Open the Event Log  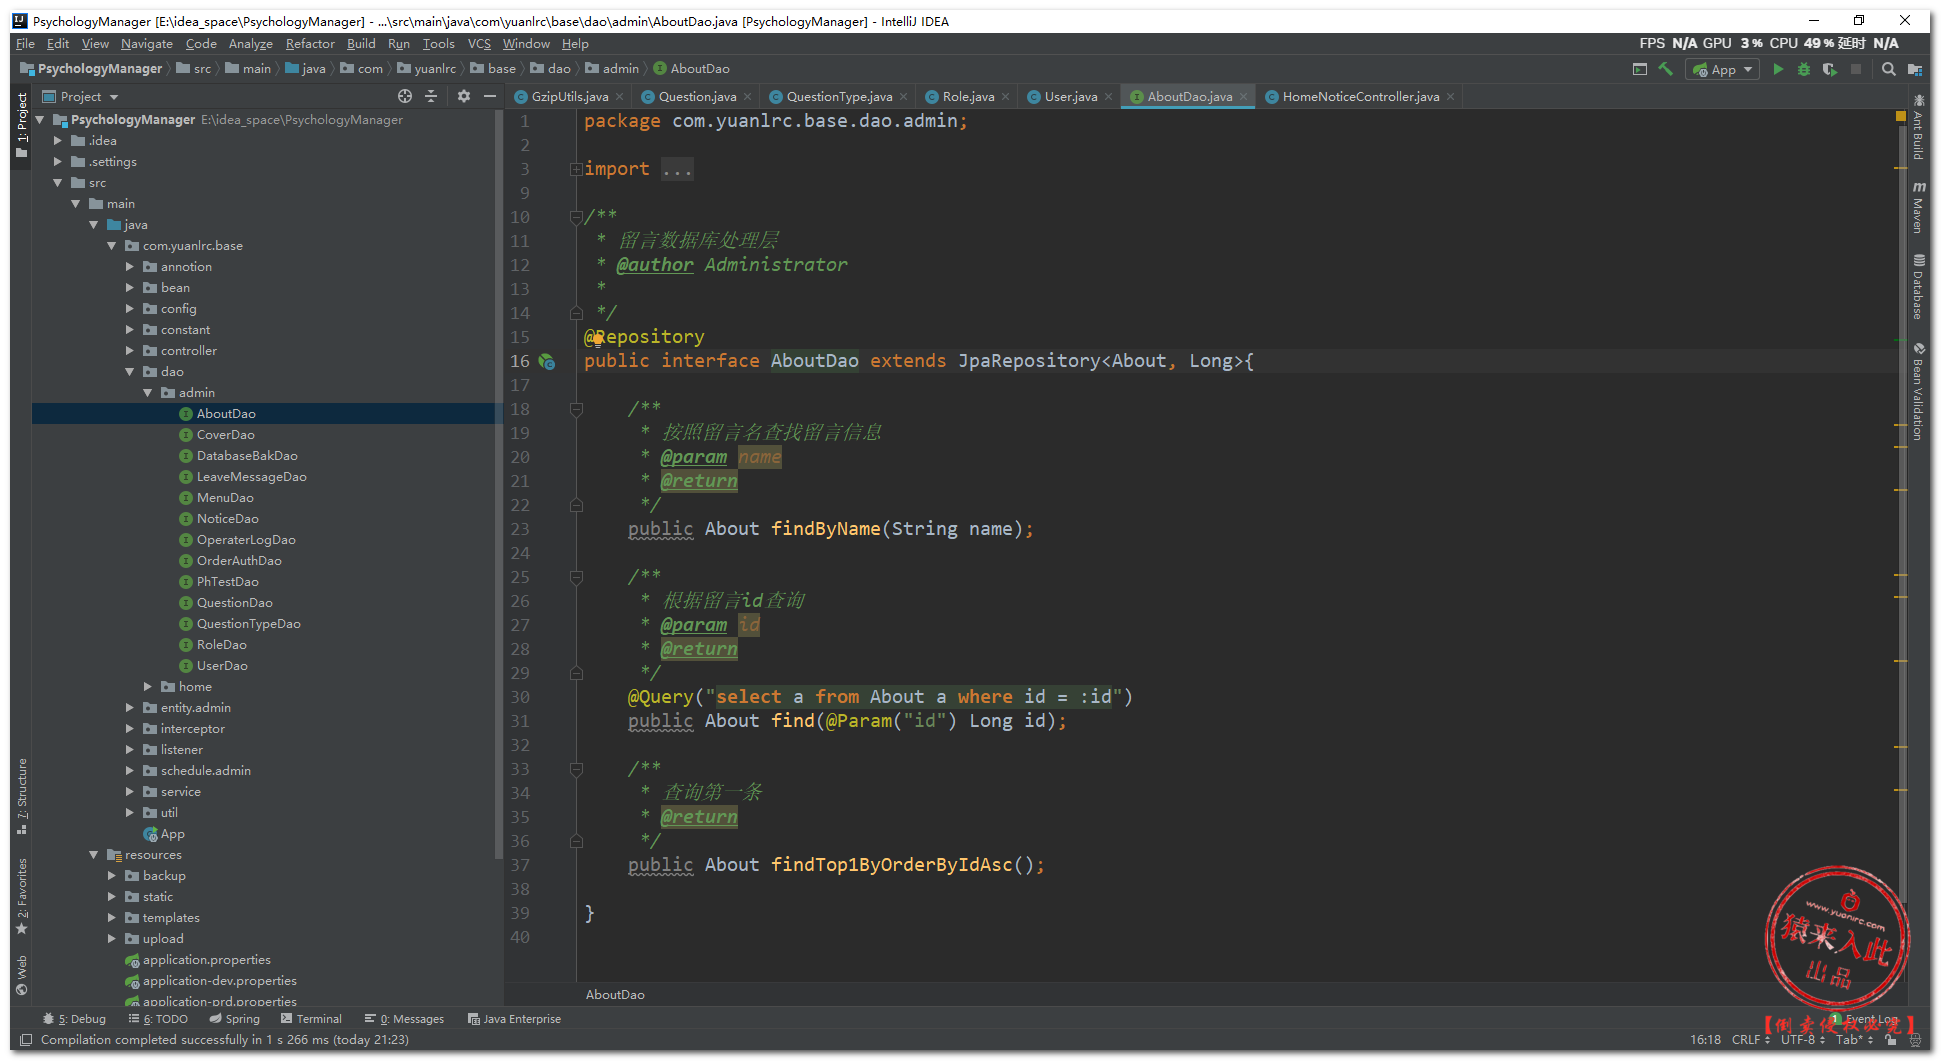(1865, 1019)
